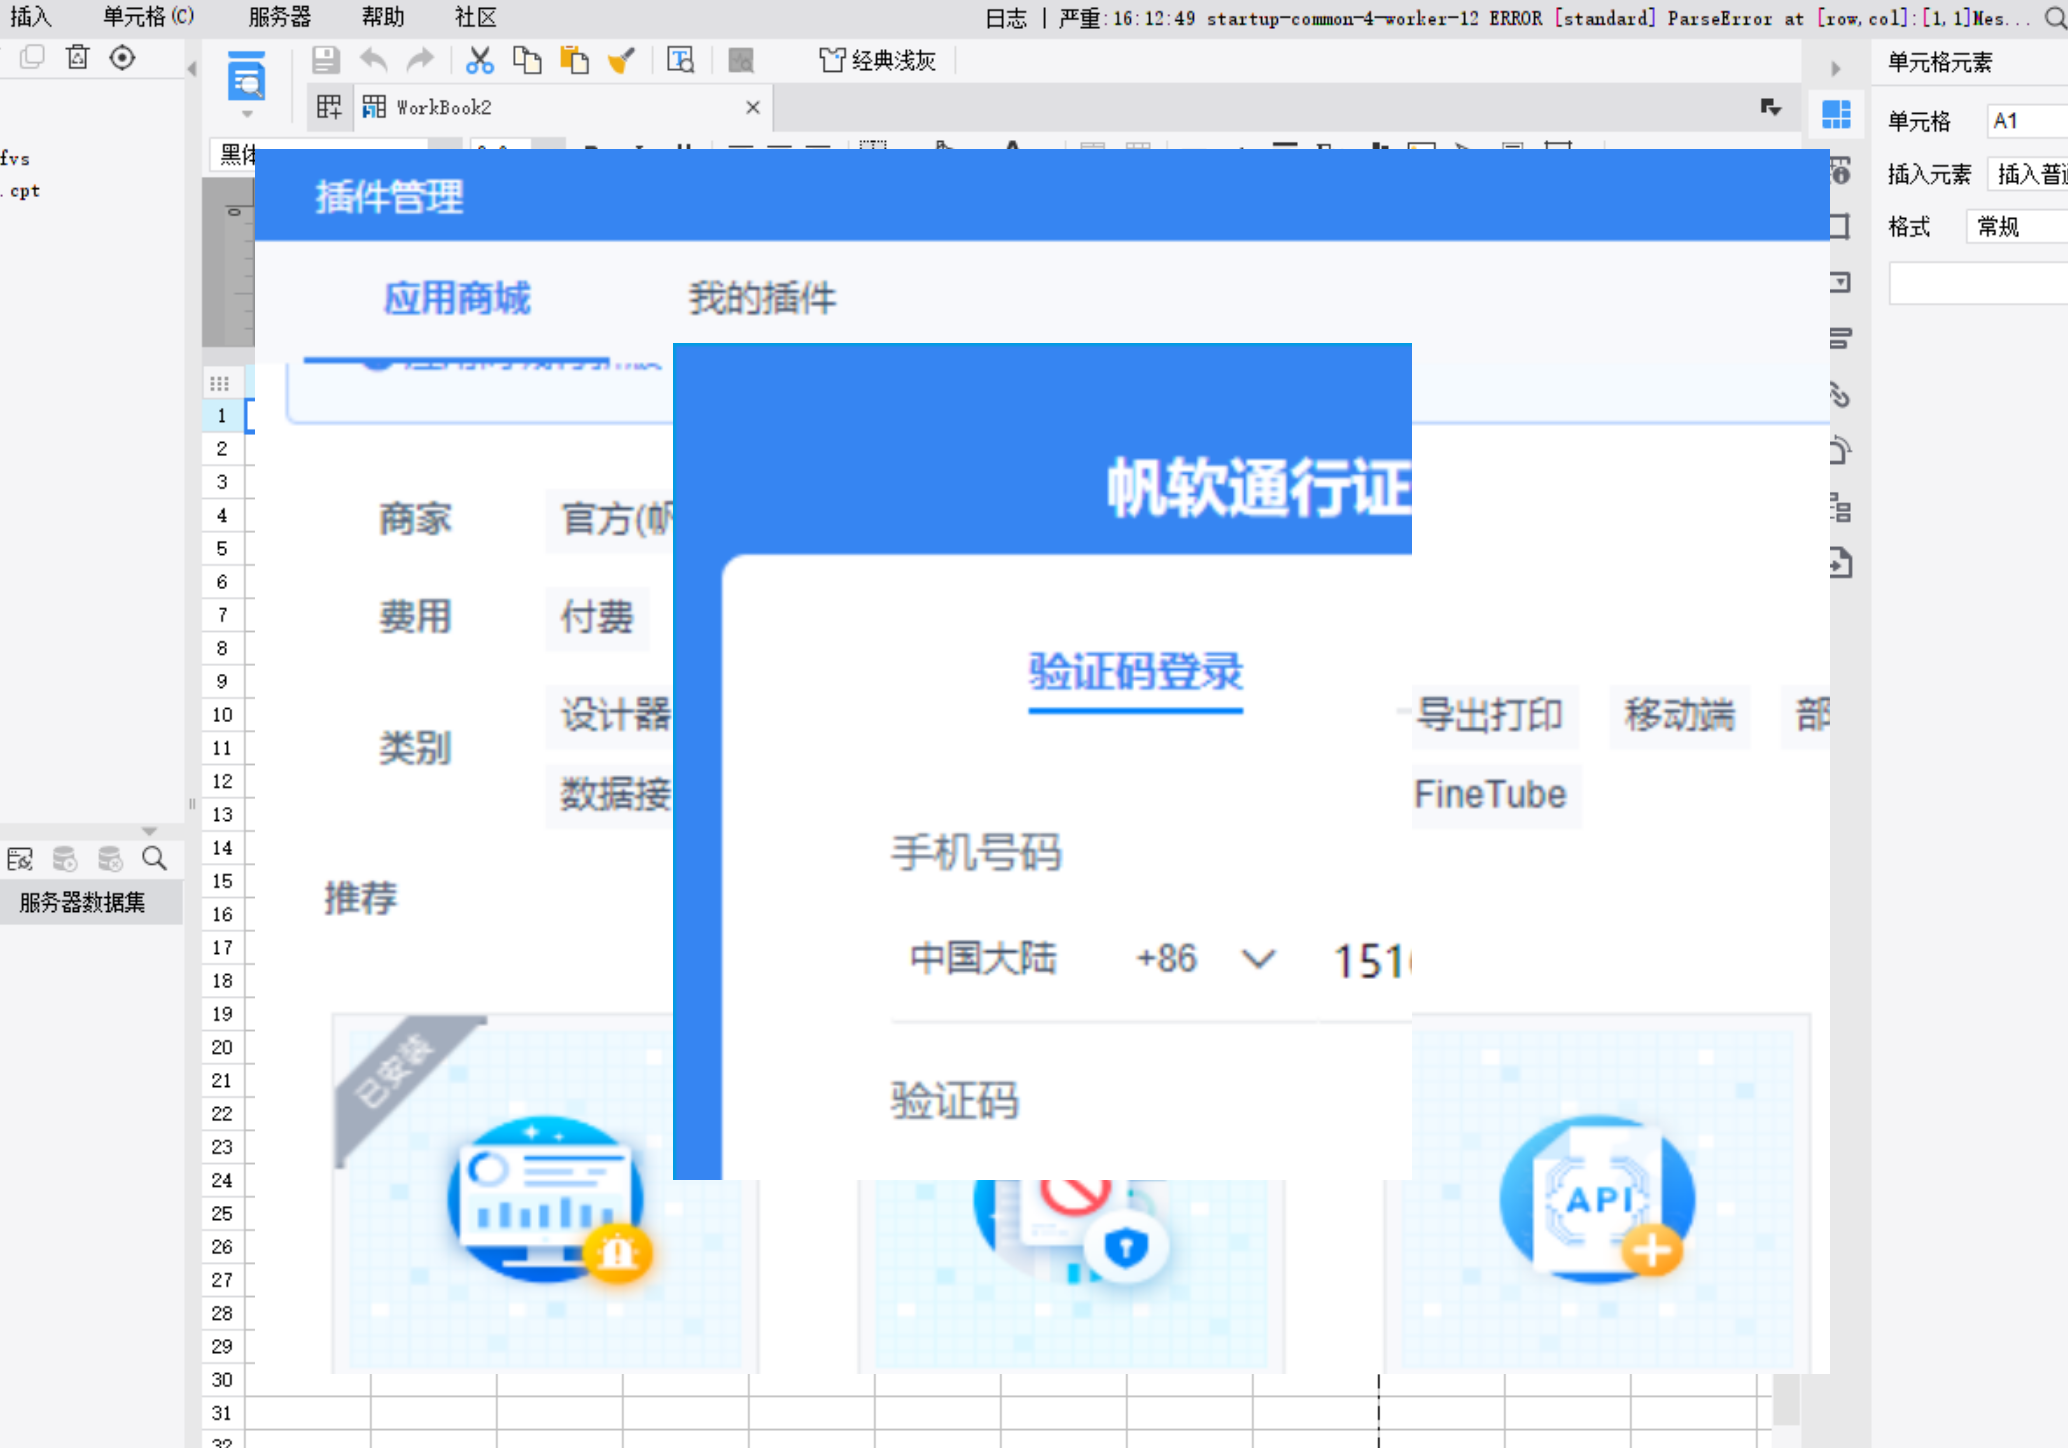Open the 格式 常规 dropdown
Viewport: 2068px width, 1448px height.
click(x=2016, y=227)
